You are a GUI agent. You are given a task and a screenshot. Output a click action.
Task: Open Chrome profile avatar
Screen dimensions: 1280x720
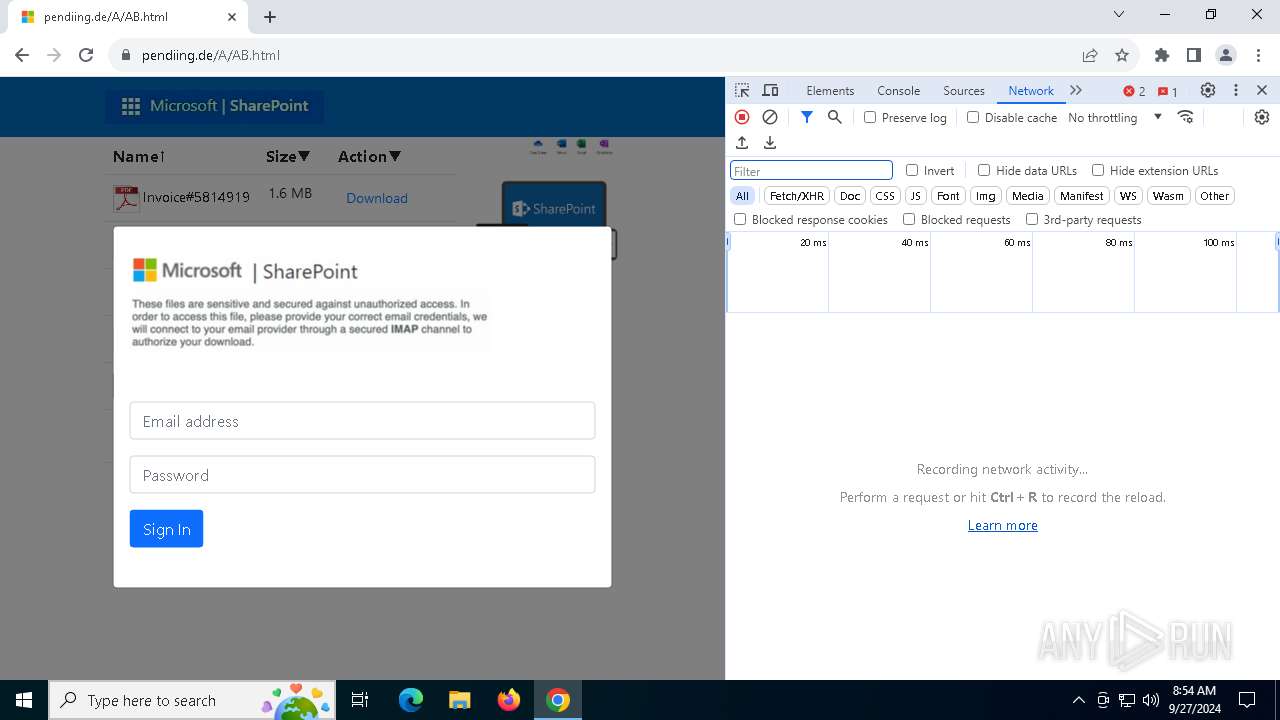click(1226, 55)
